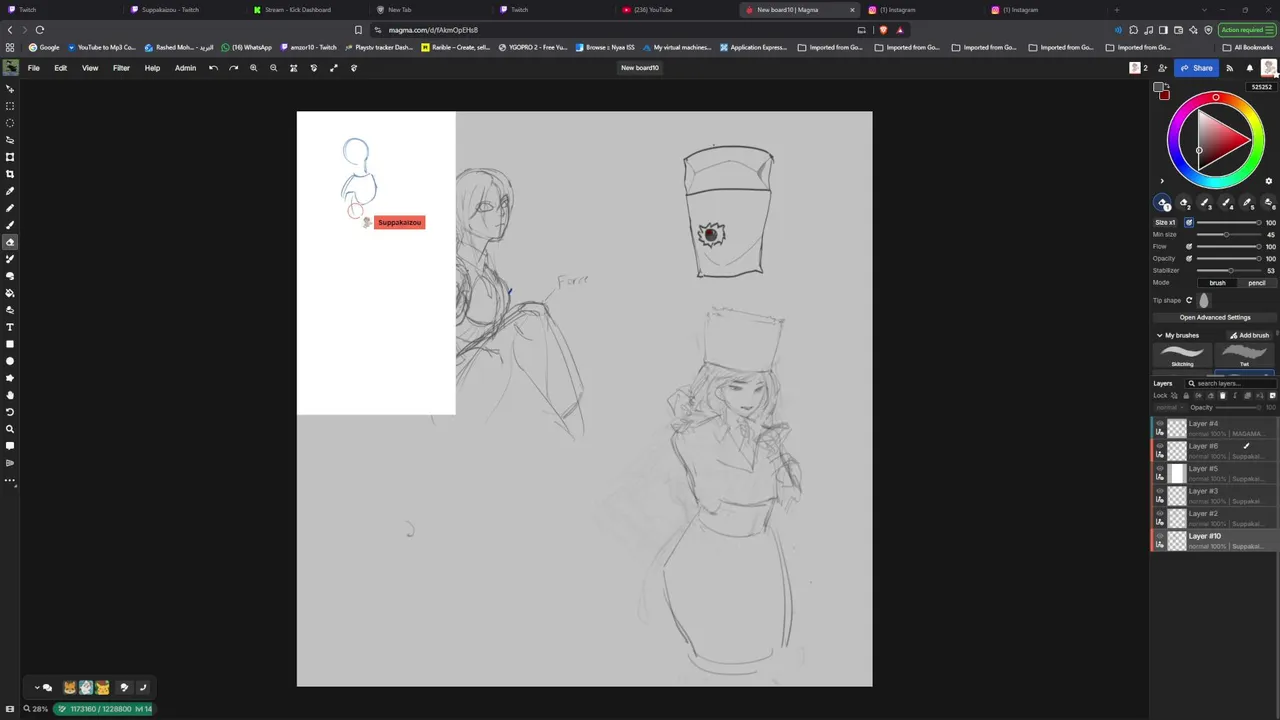This screenshot has height=720, width=1280.
Task: Switch mode to pencil
Action: tap(1256, 283)
